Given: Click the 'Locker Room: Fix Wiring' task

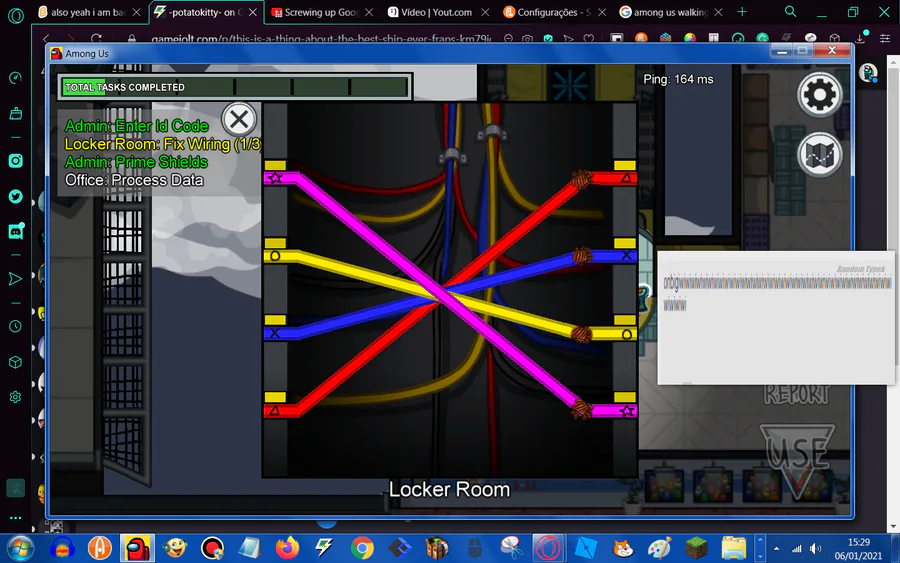Looking at the screenshot, I should 162,144.
